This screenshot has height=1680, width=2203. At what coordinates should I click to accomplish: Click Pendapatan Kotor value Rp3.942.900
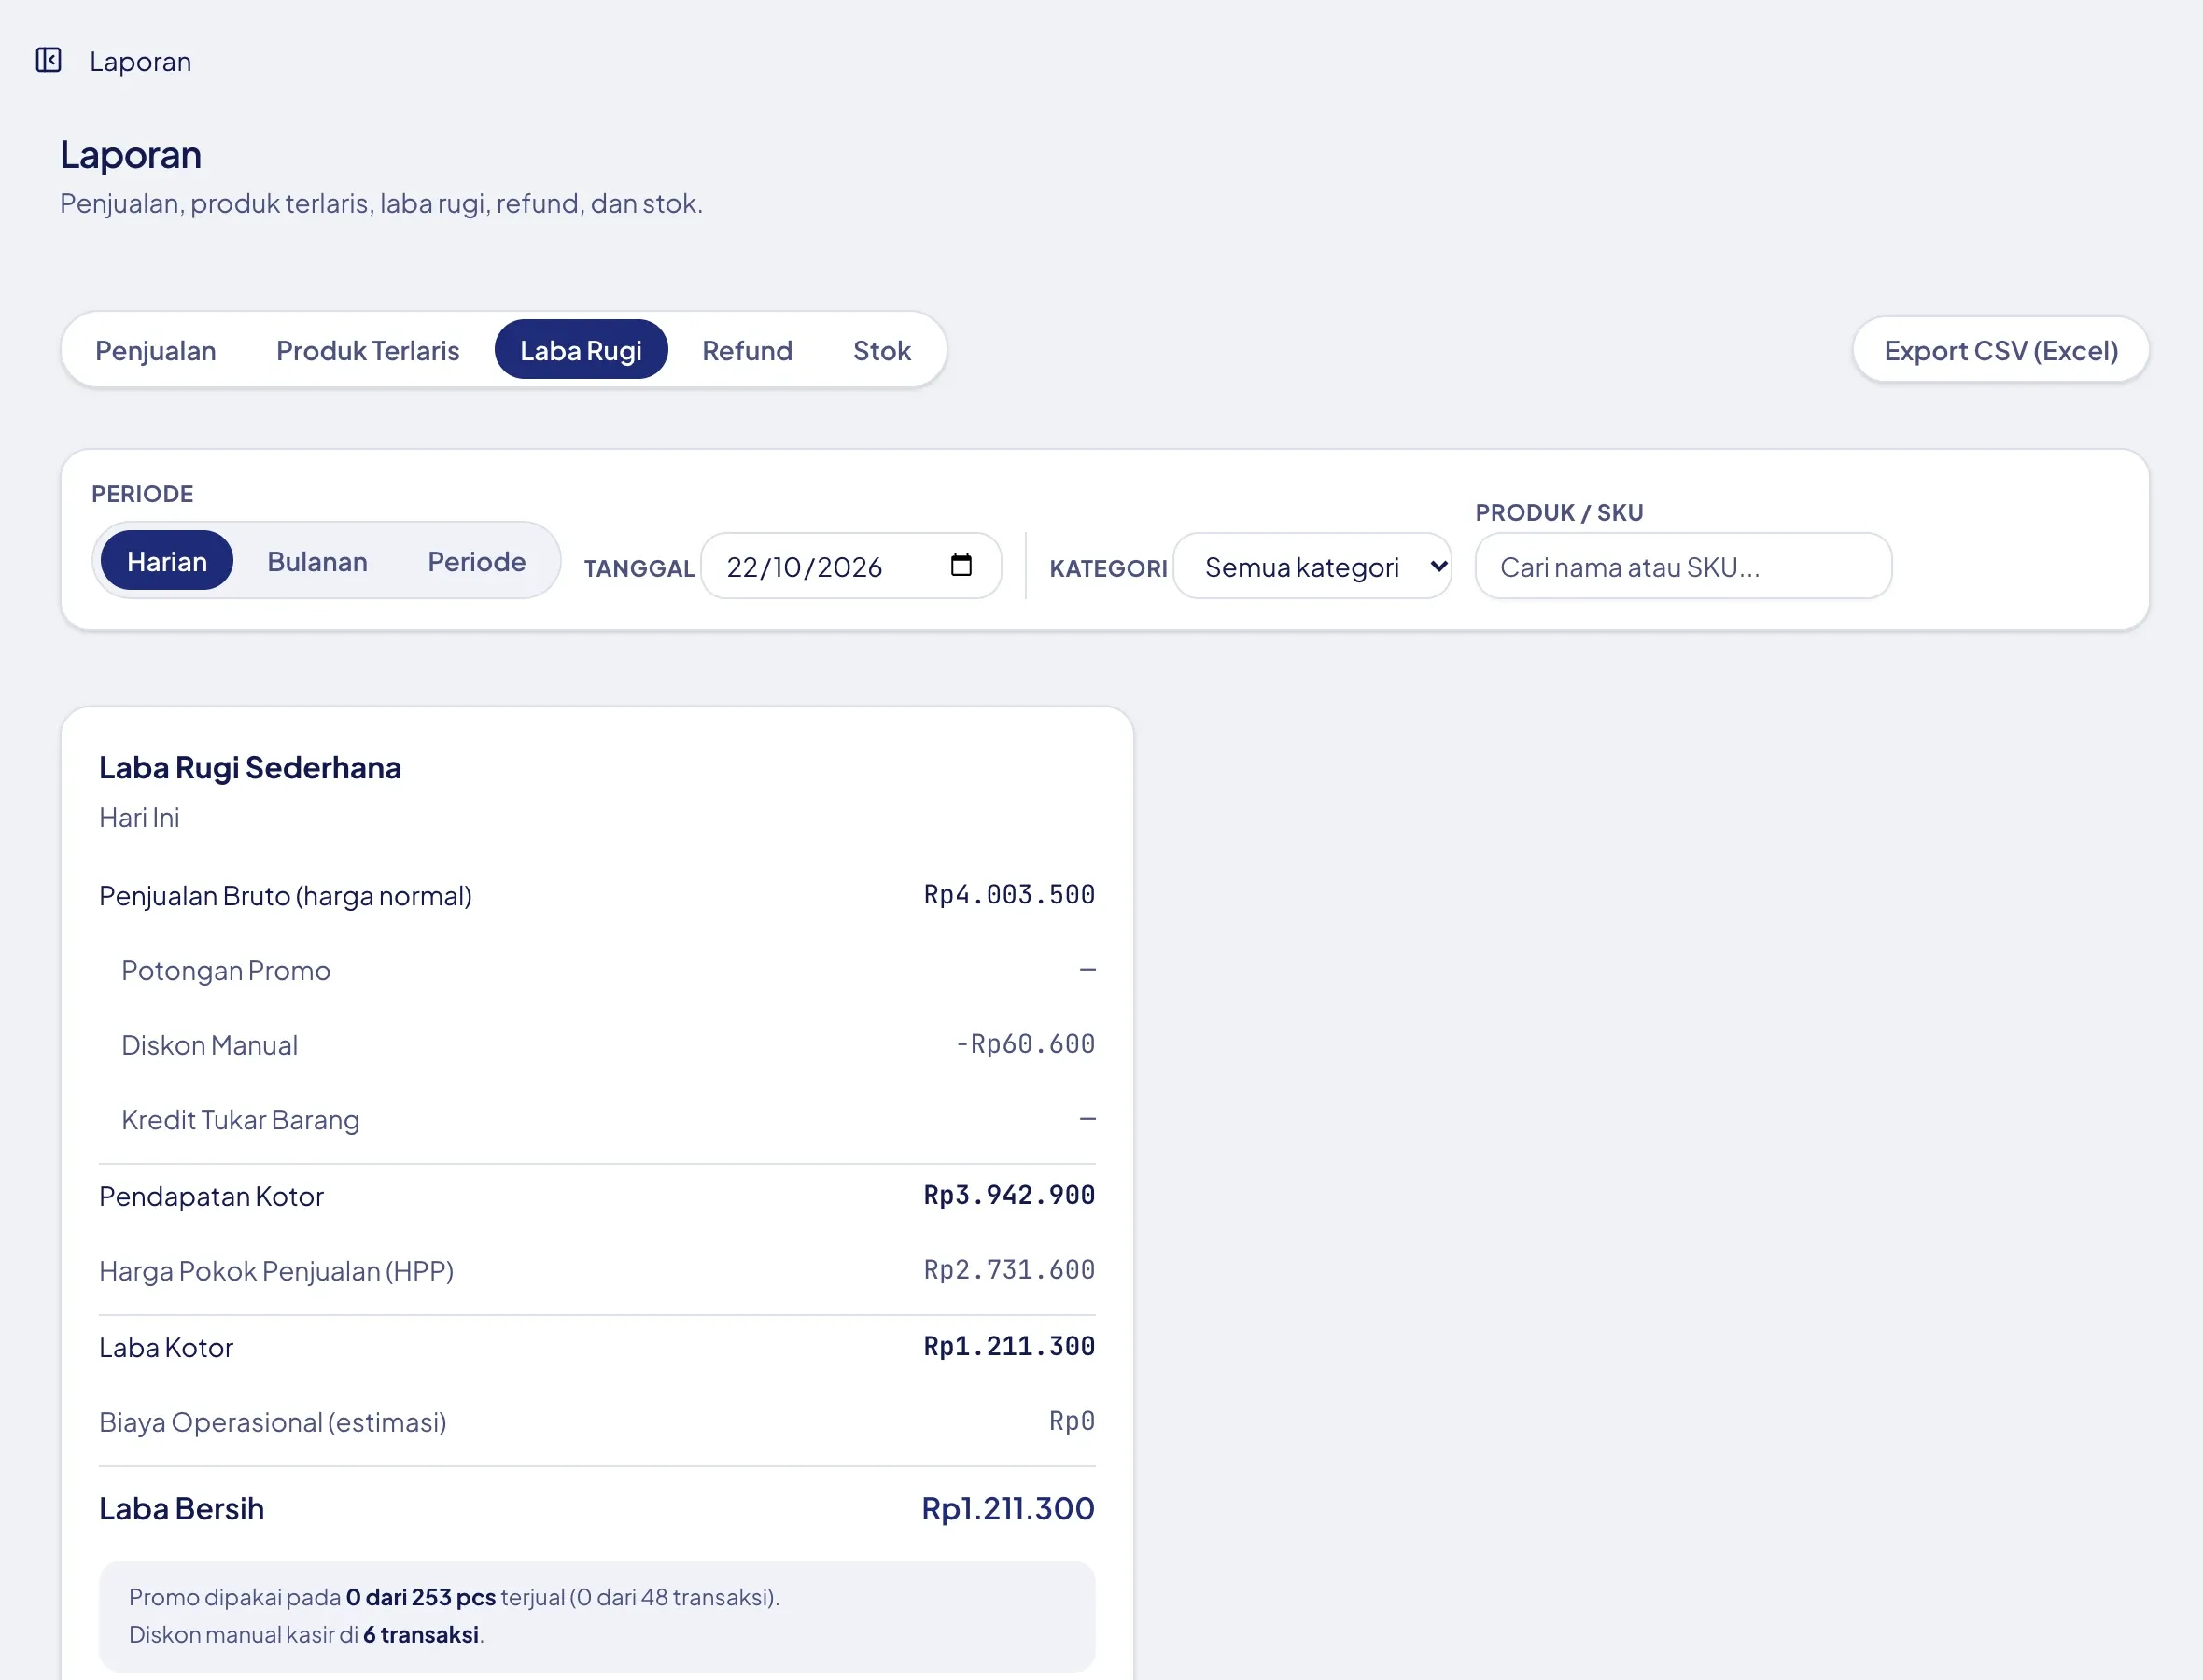(x=1009, y=1195)
